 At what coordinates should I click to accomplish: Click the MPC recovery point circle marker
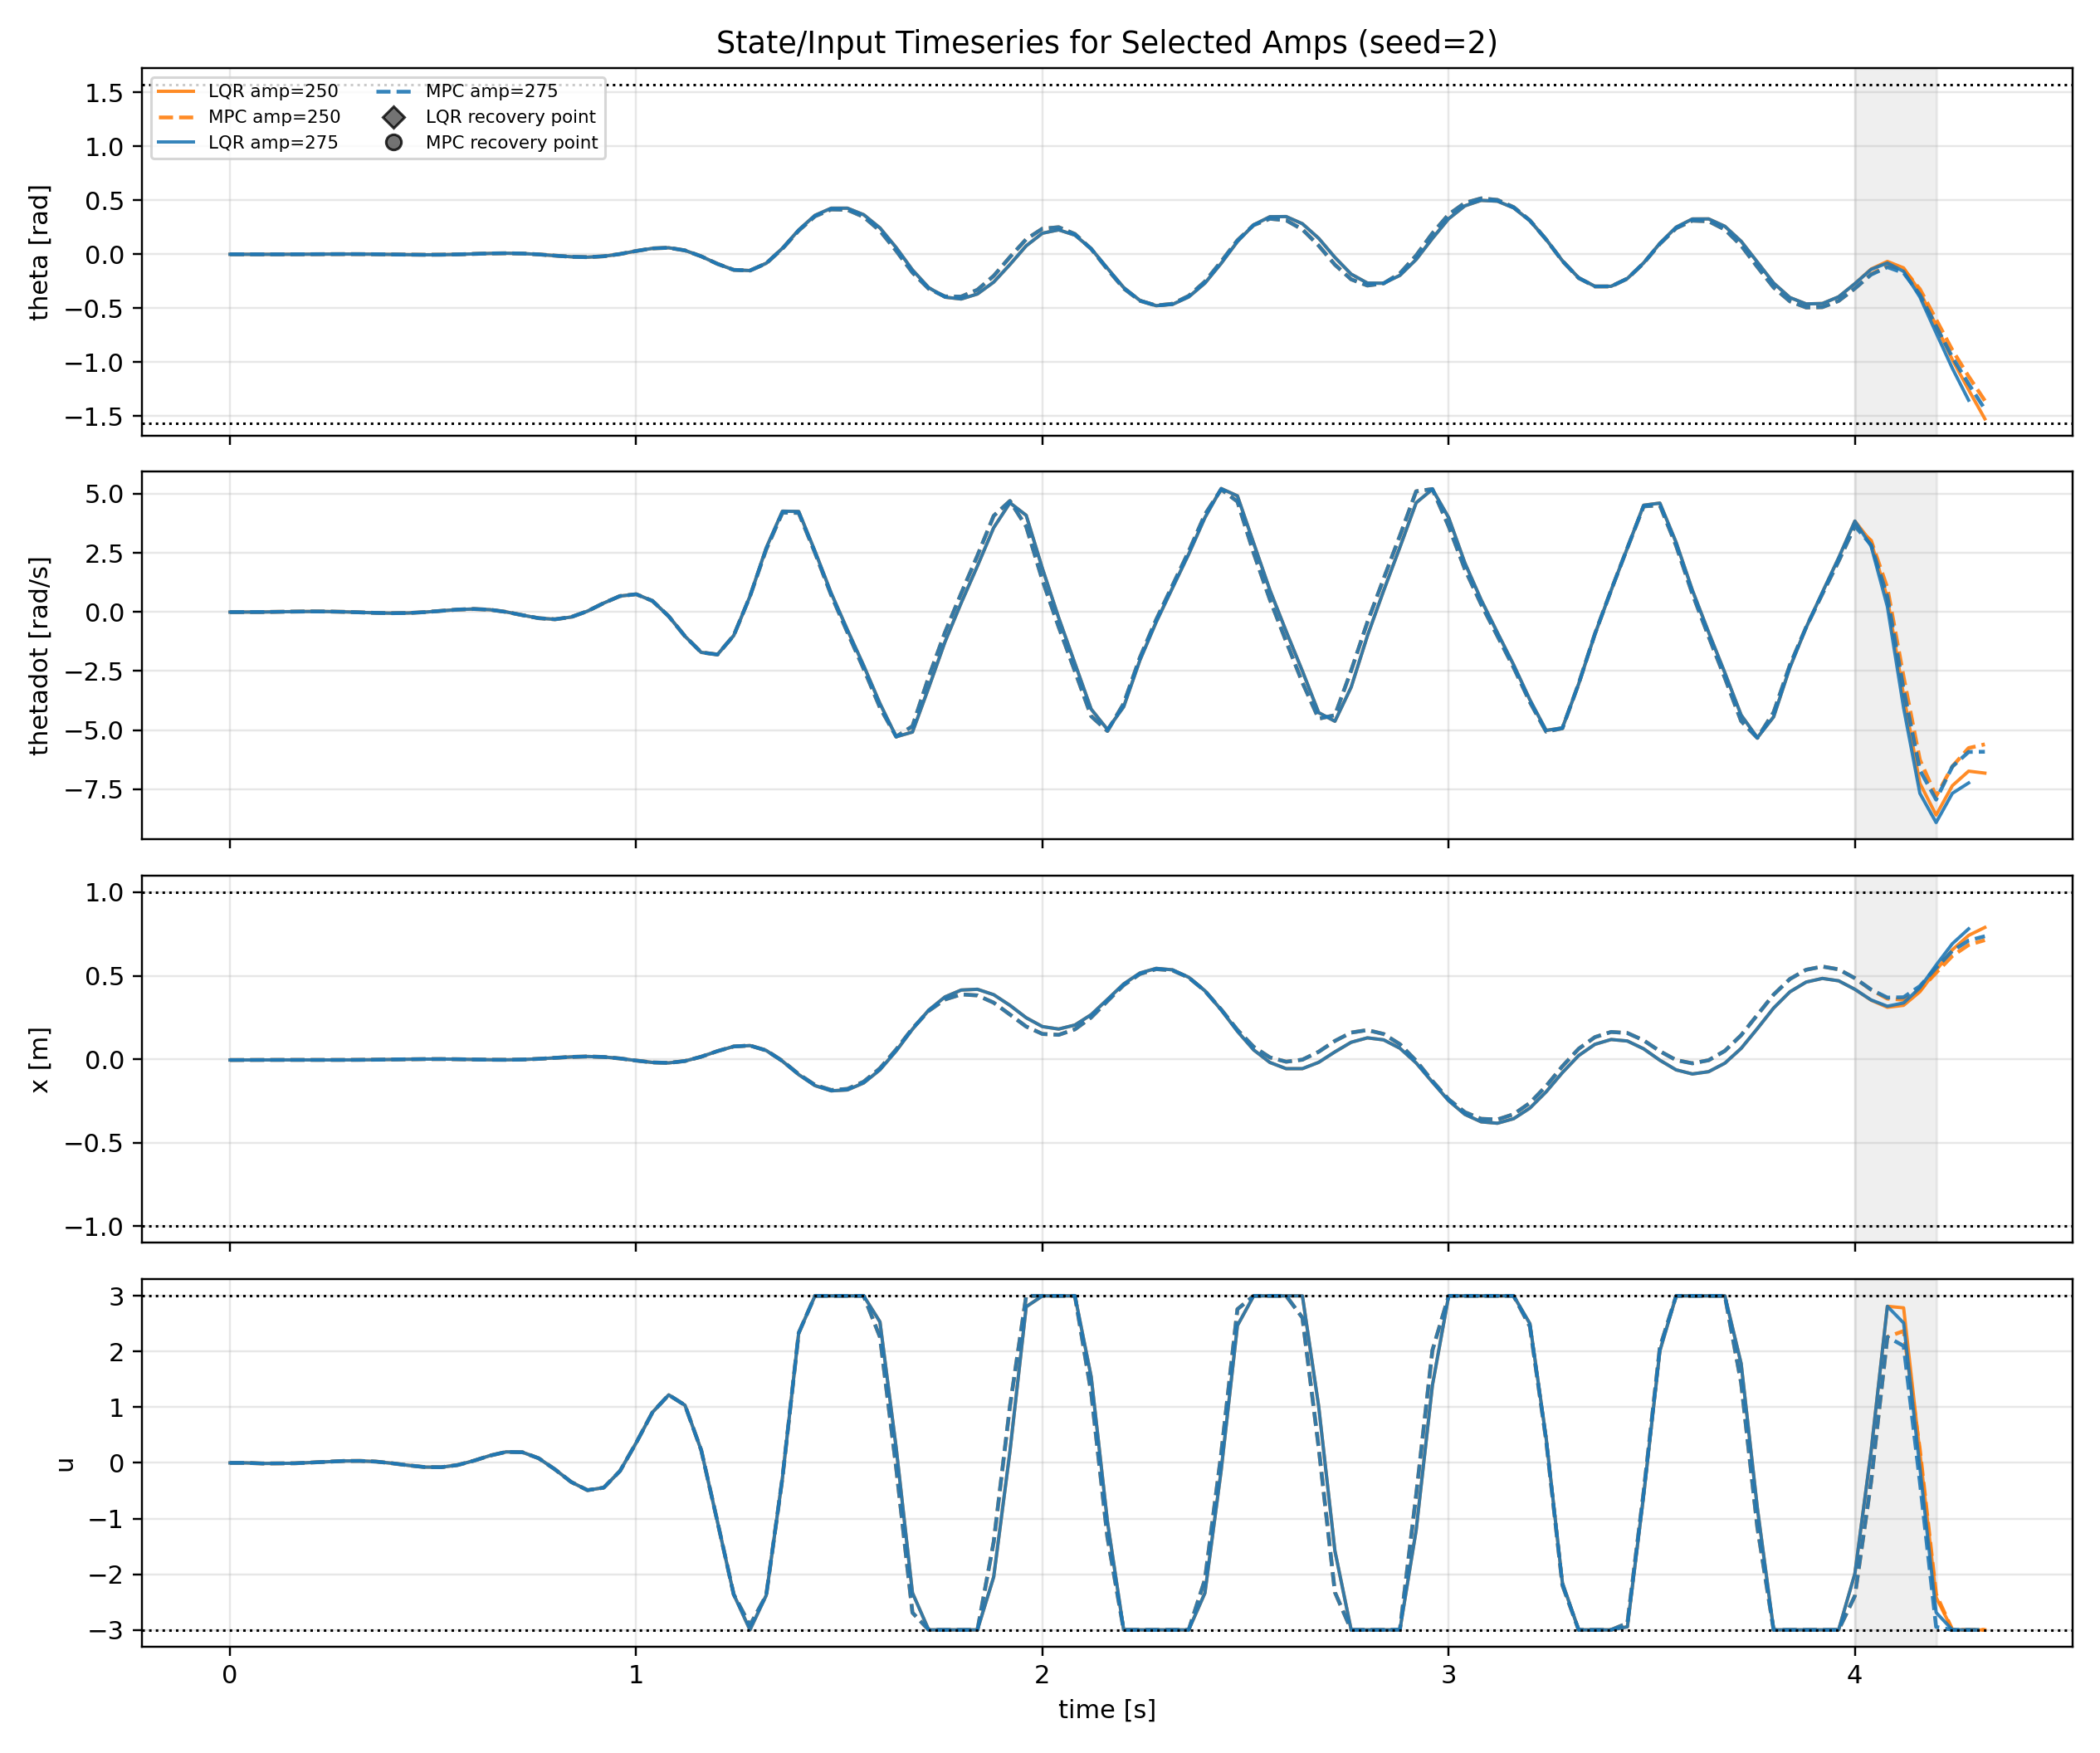point(394,143)
